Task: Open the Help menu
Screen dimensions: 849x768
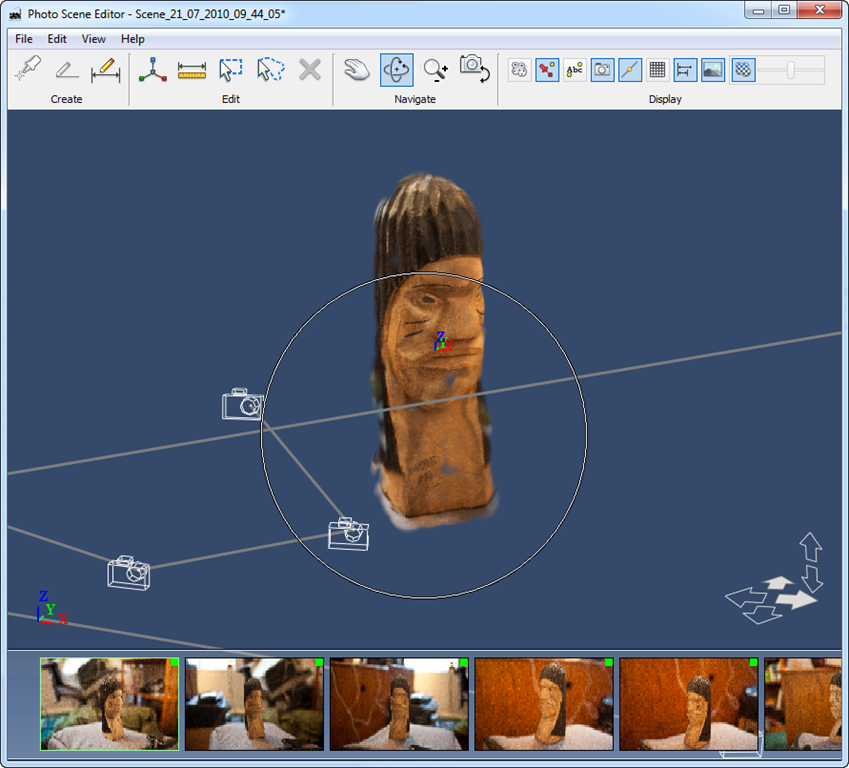Action: coord(131,39)
